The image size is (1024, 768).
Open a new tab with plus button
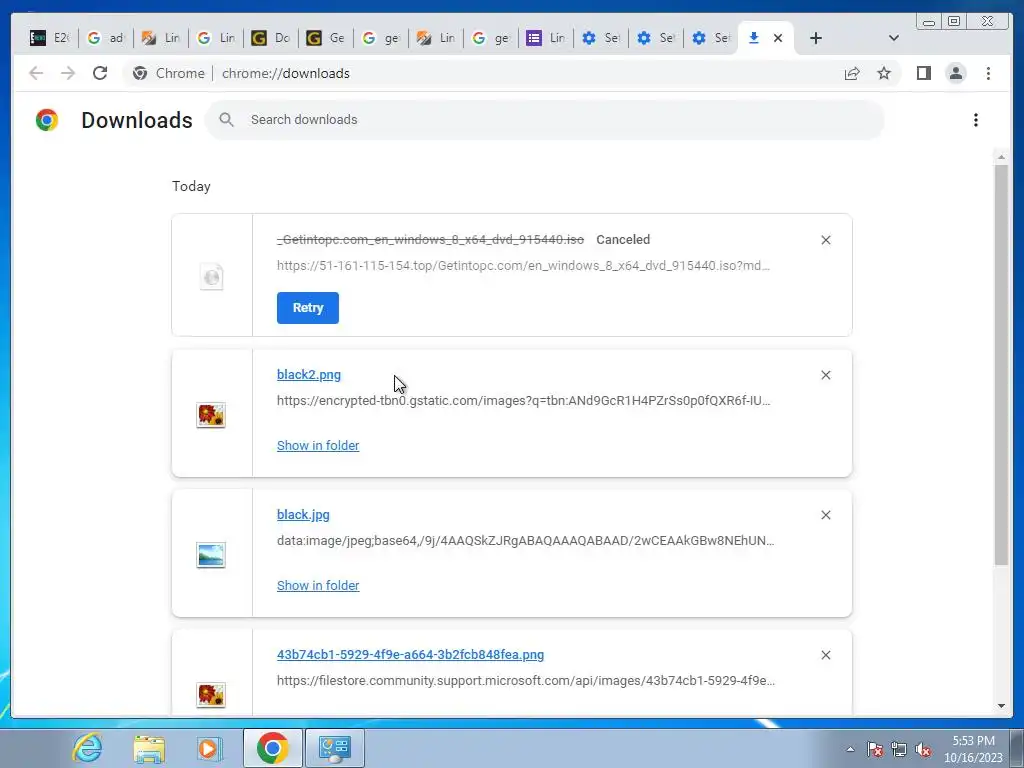pos(816,38)
